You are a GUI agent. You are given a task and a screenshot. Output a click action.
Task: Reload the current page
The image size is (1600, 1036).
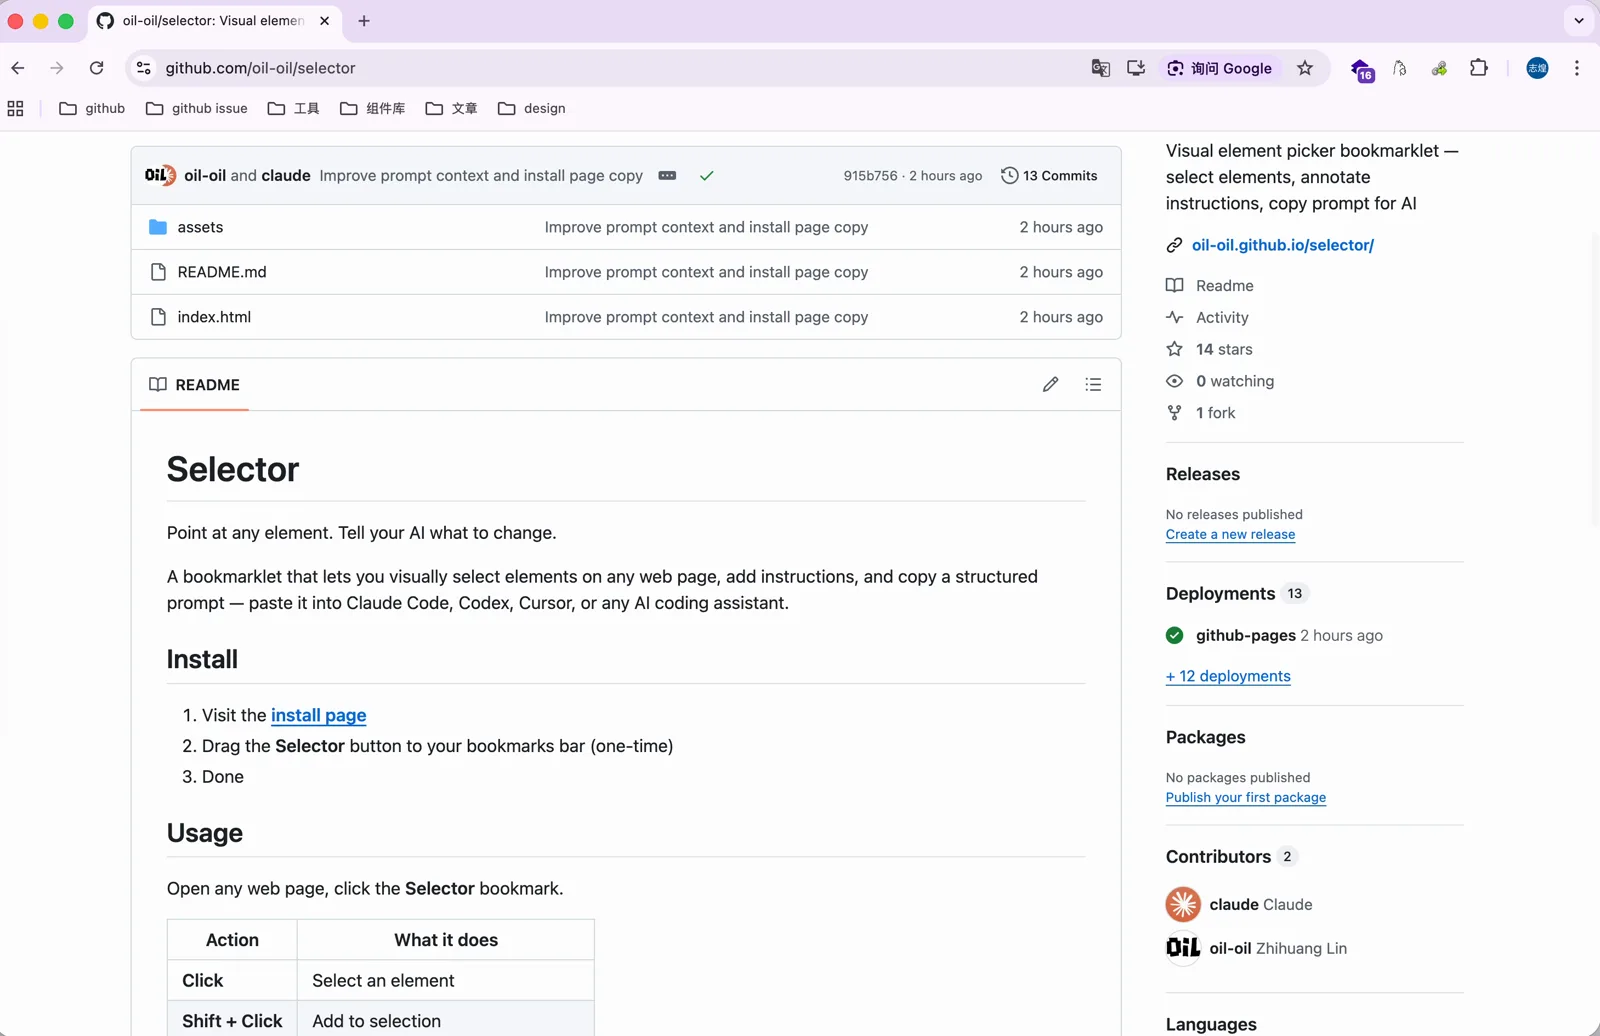[97, 68]
